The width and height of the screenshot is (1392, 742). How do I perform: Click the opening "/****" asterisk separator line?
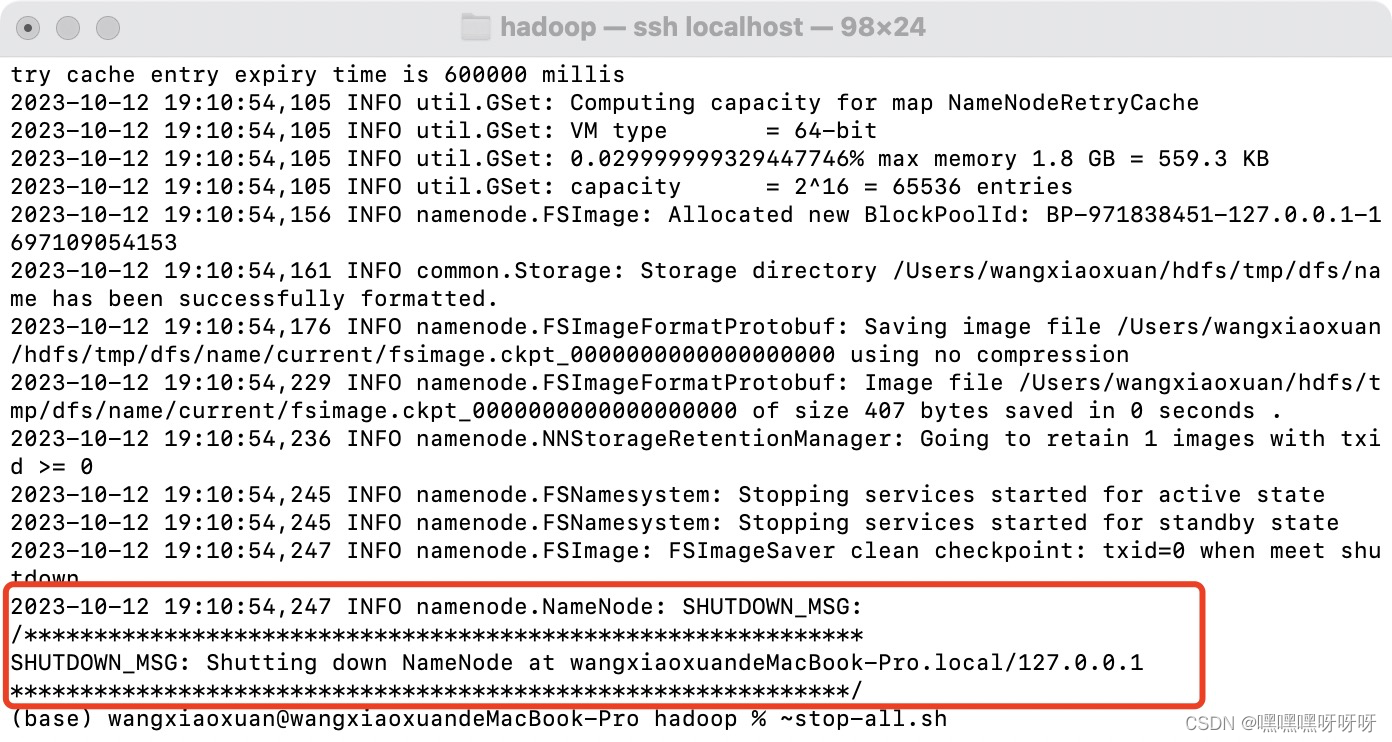pyautogui.click(x=437, y=635)
